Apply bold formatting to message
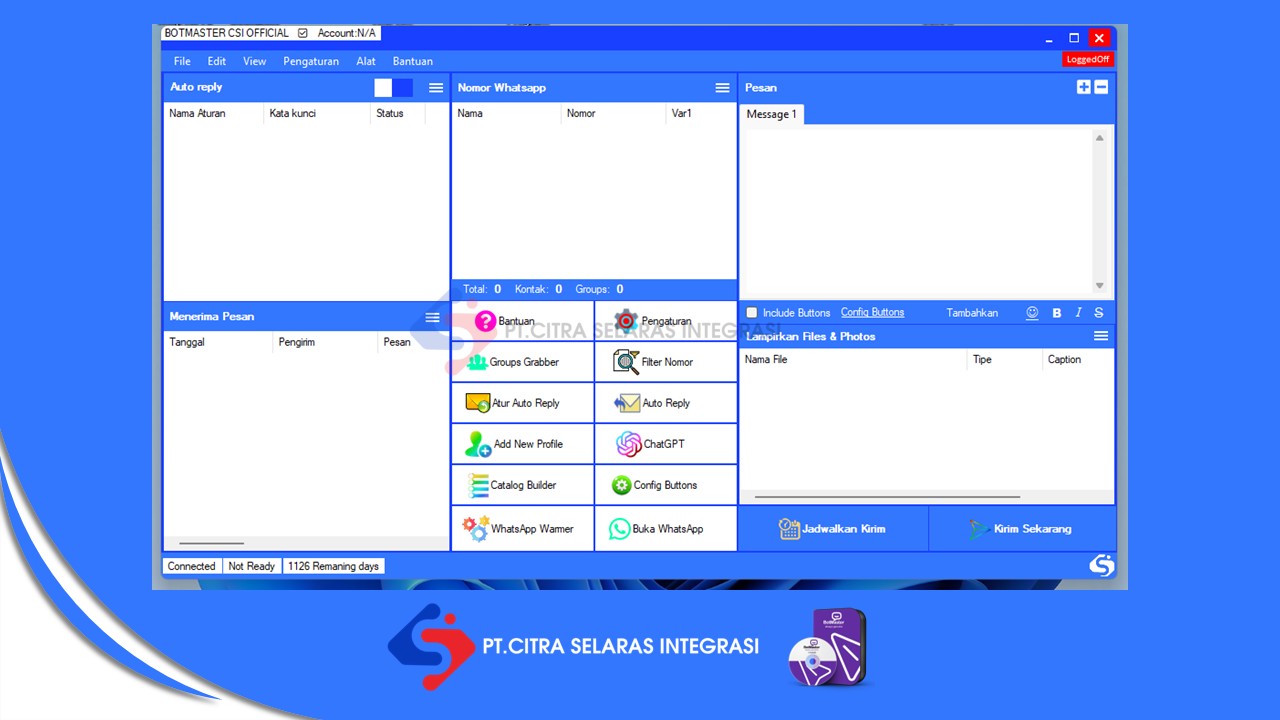This screenshot has height=720, width=1280. tap(1057, 313)
